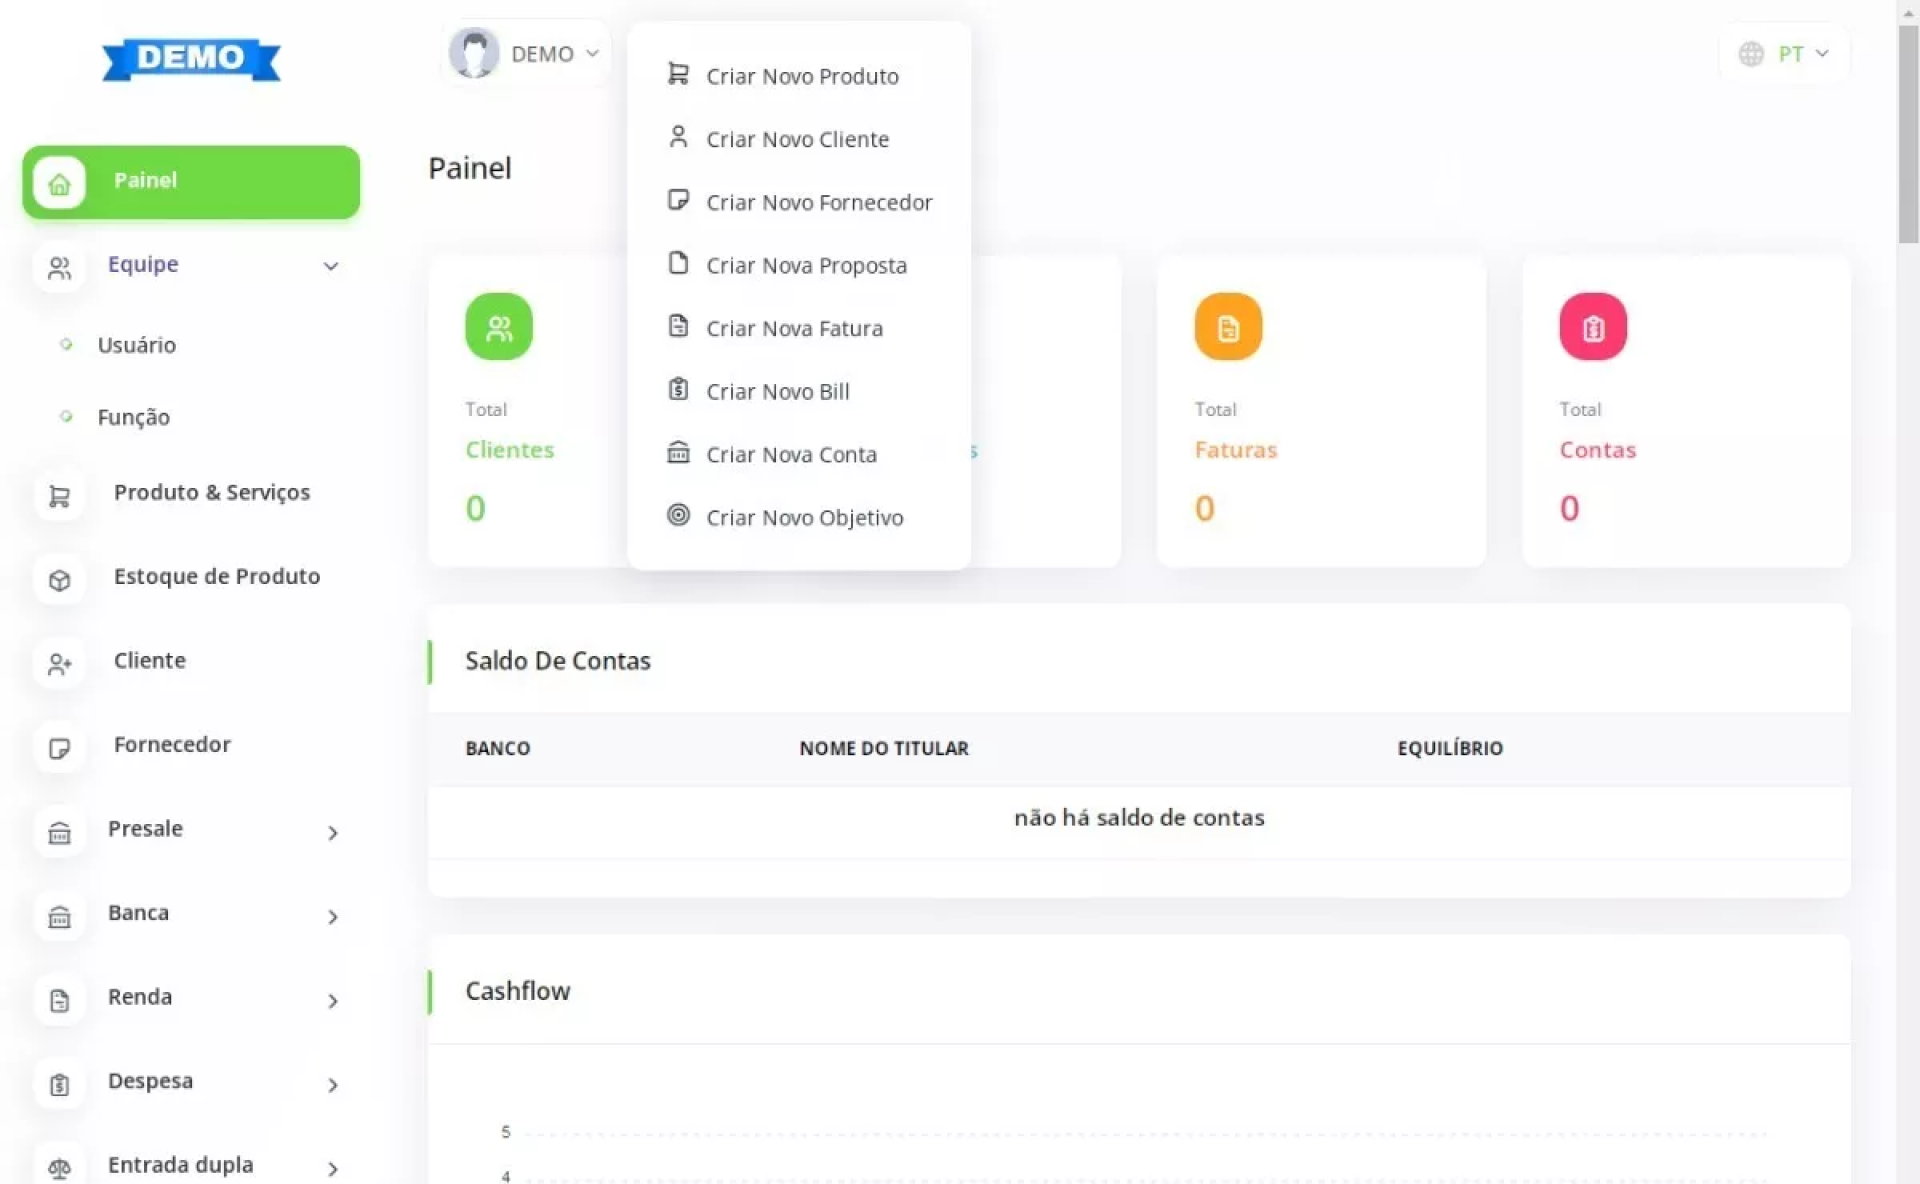Expand the Presale menu
The height and width of the screenshot is (1184, 1920).
point(332,832)
